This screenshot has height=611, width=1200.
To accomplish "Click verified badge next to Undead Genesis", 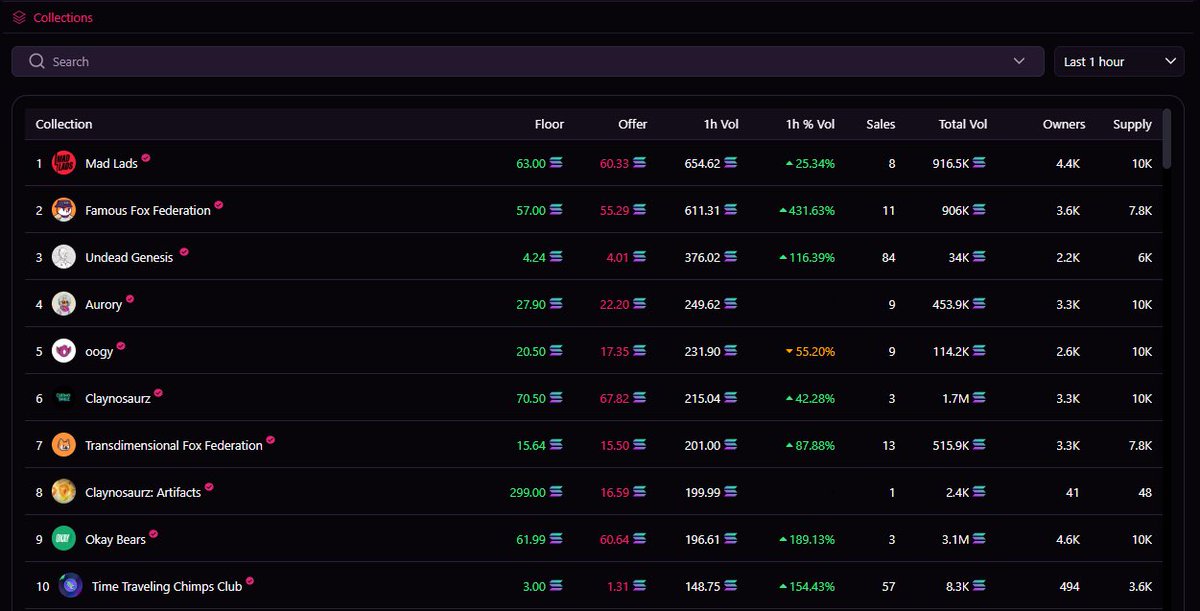I will 184,252.
